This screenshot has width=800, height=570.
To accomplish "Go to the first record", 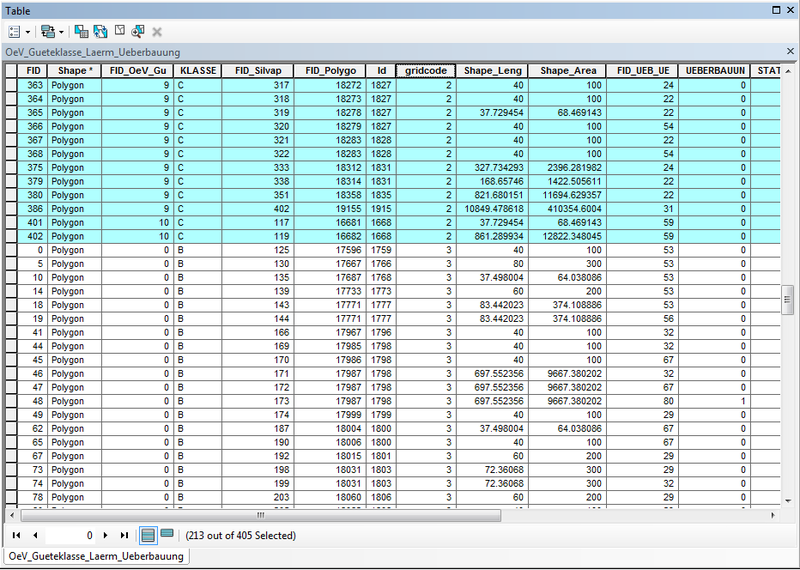I will tap(17, 536).
